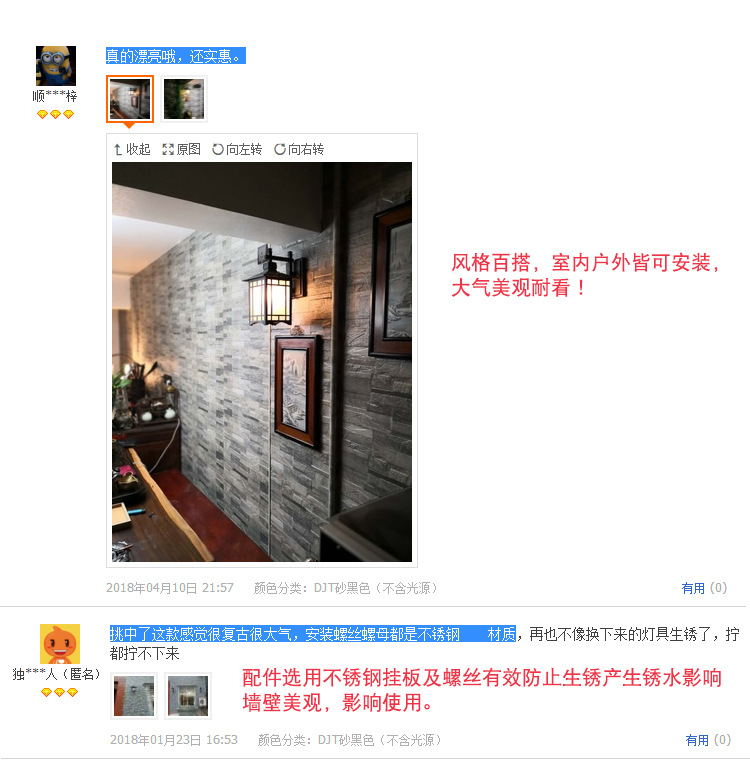Click the highlighted review text 真的漂亮哦
This screenshot has width=750, height=765.
pyautogui.click(x=176, y=56)
